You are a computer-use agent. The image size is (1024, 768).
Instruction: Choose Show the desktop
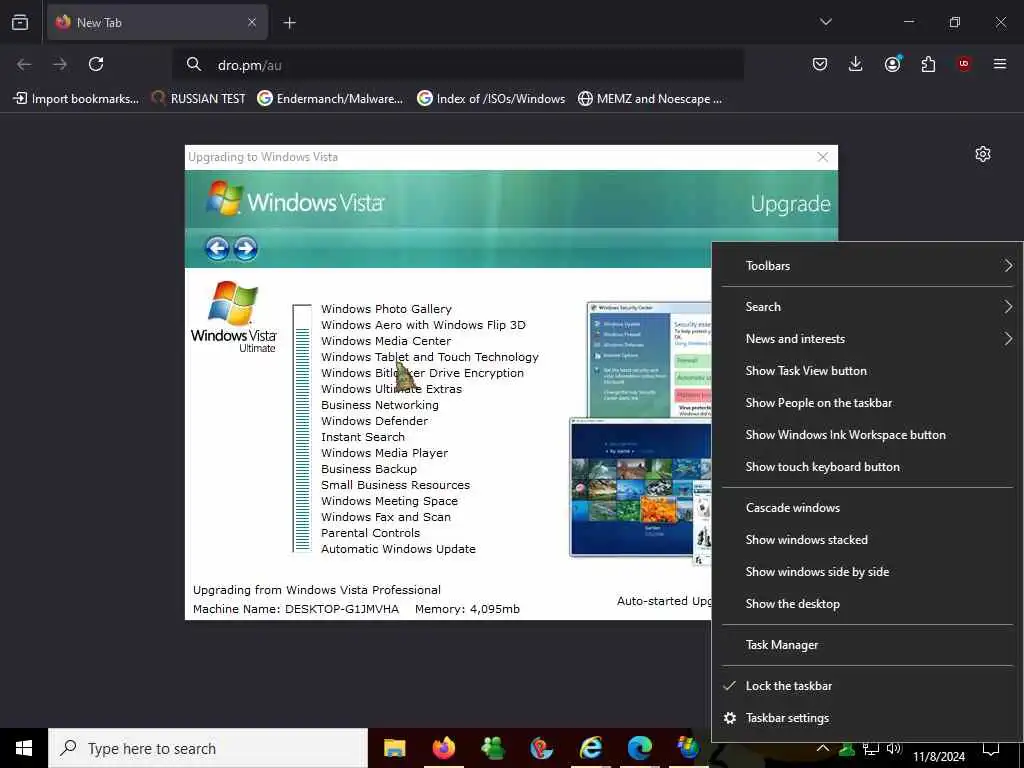coord(867,604)
